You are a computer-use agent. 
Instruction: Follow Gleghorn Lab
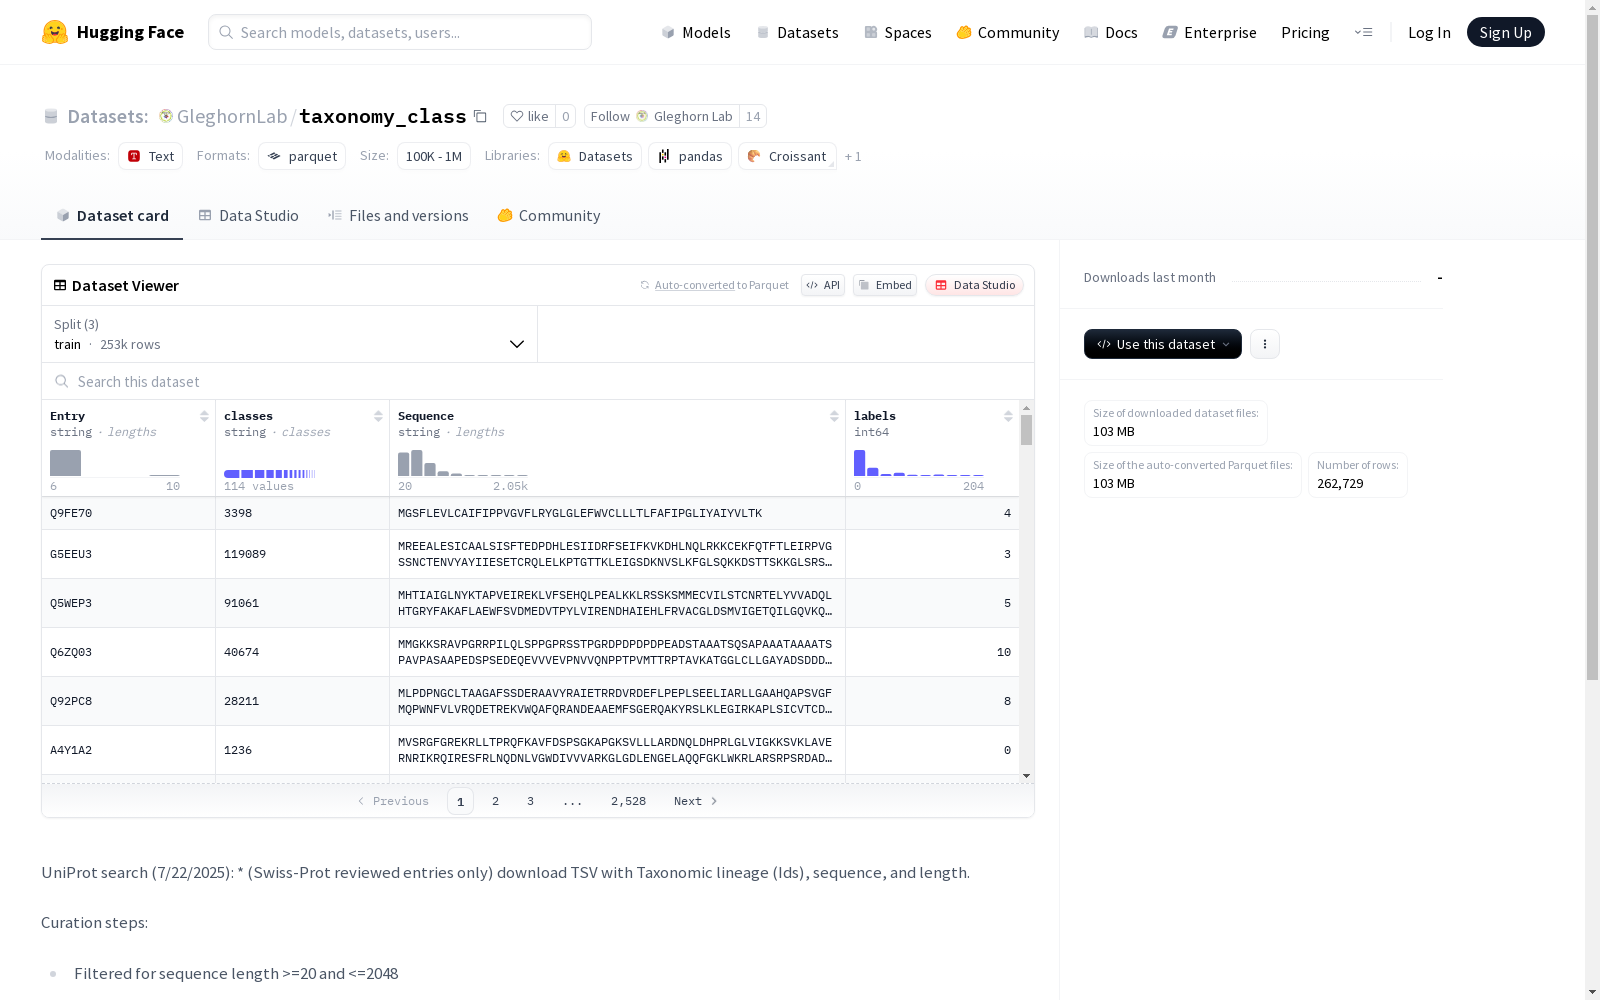pos(662,116)
